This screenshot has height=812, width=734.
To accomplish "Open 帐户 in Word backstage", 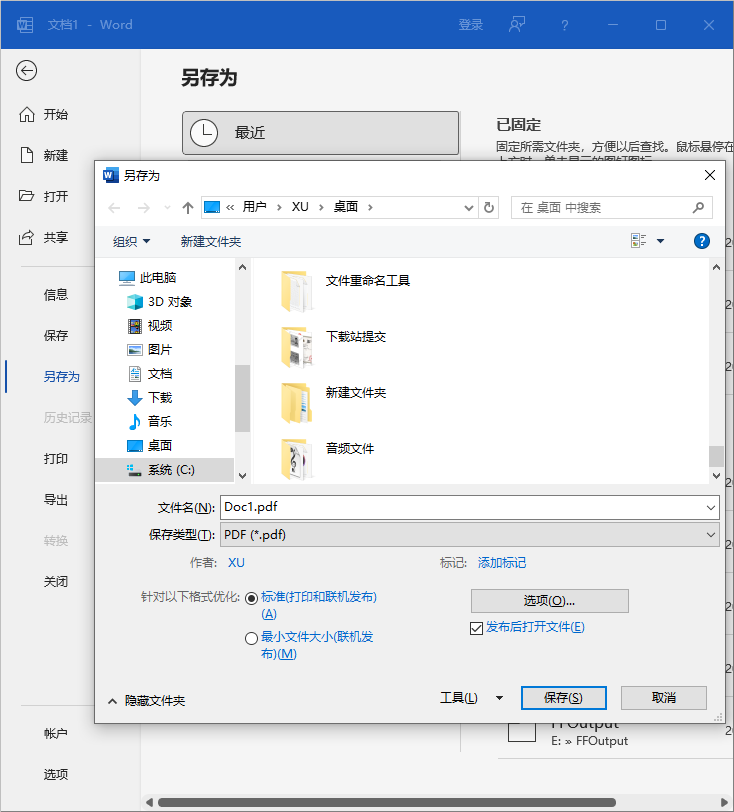I will point(56,733).
